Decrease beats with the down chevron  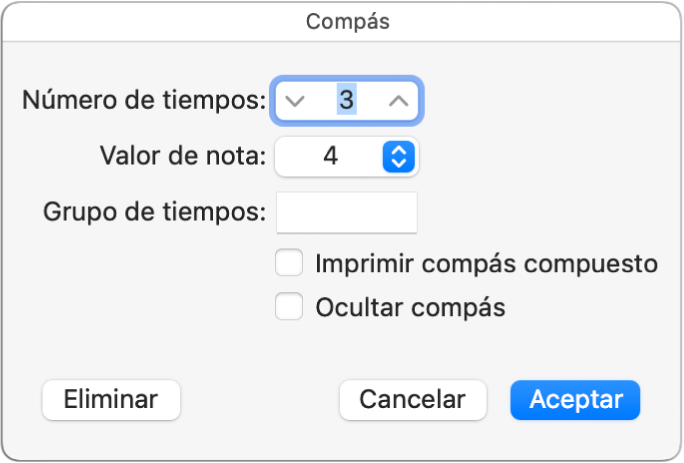click(293, 101)
